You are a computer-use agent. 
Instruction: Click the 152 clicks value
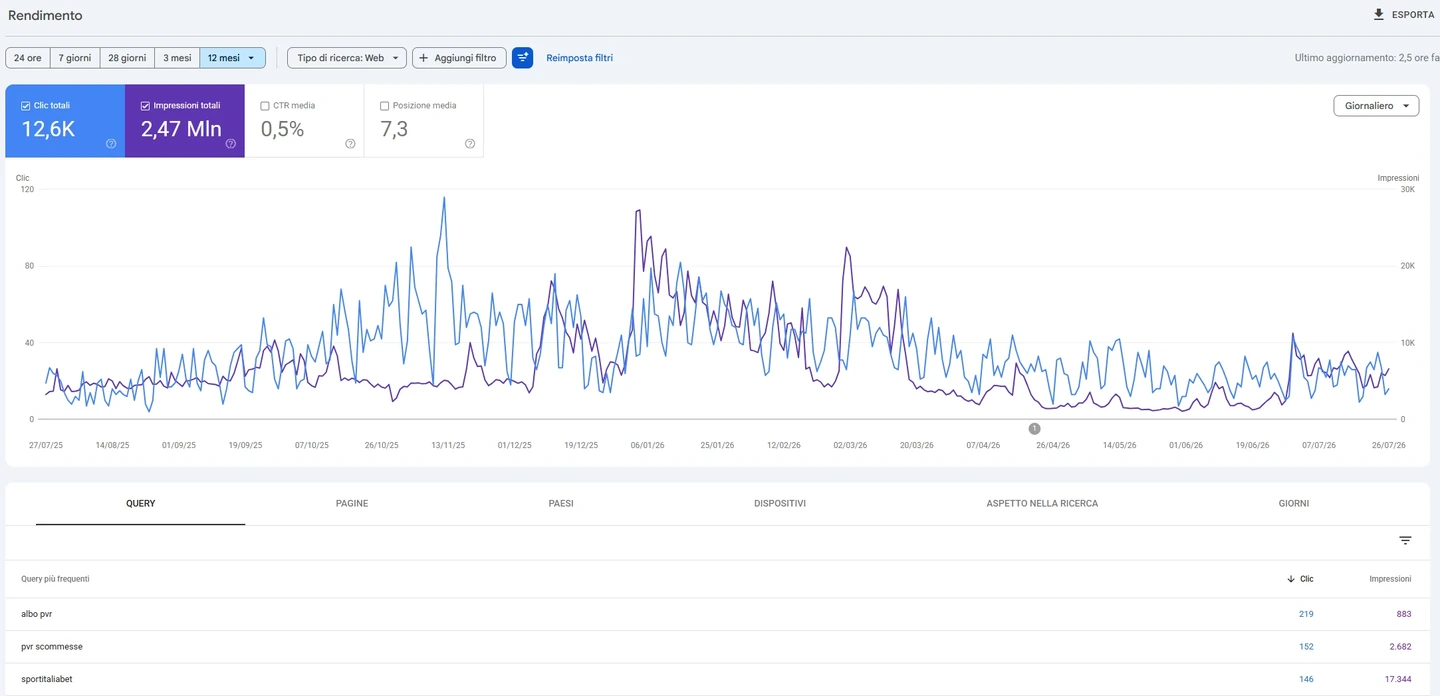point(1306,647)
